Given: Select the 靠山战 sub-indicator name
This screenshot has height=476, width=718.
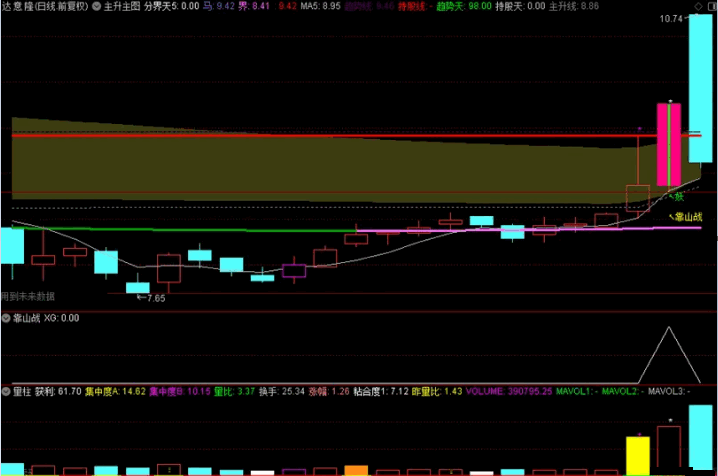Looking at the screenshot, I should 27,318.
